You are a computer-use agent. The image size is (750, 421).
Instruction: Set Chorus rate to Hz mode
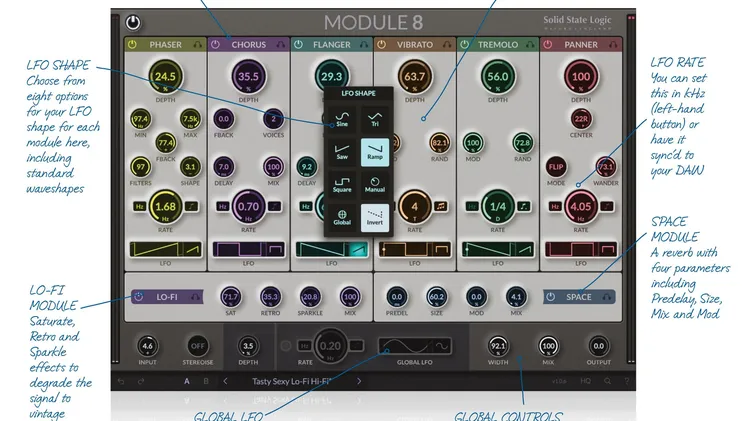click(x=222, y=207)
